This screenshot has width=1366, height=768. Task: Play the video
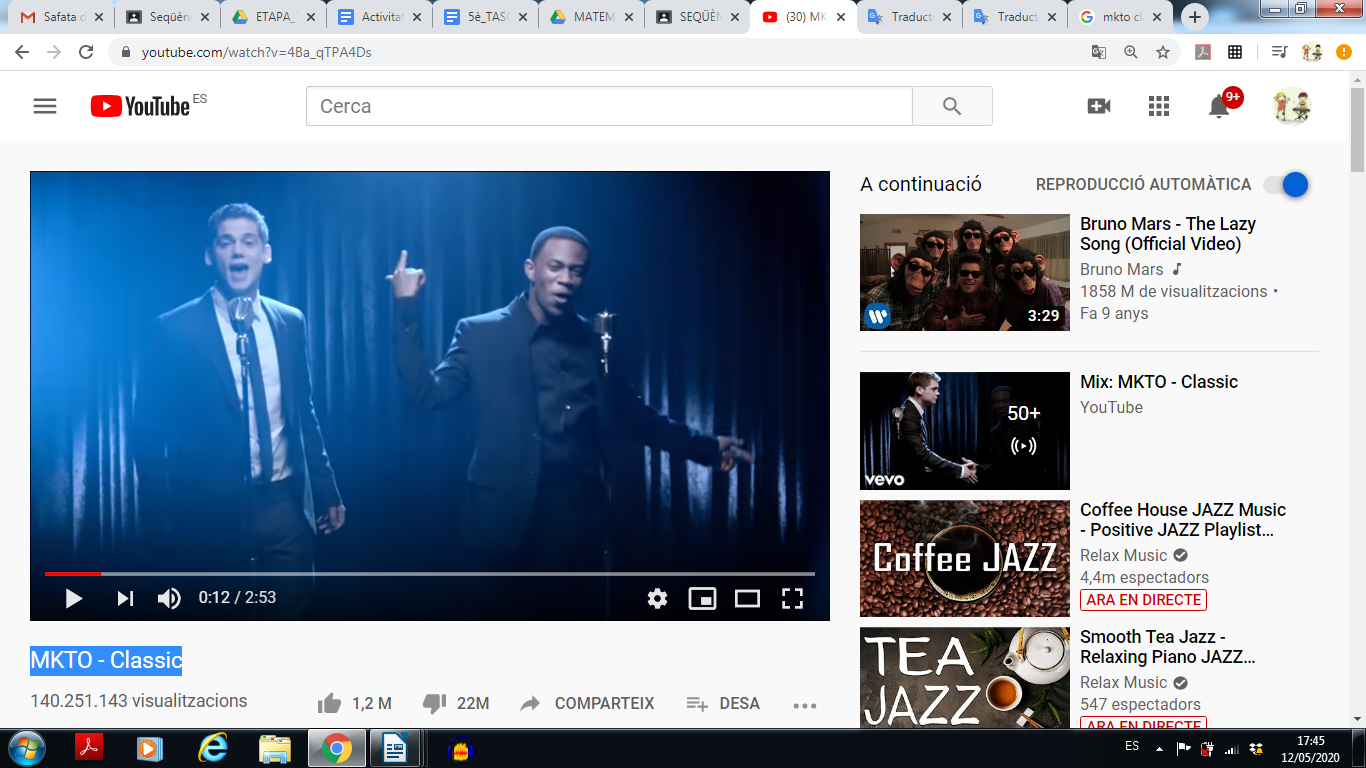pos(73,598)
